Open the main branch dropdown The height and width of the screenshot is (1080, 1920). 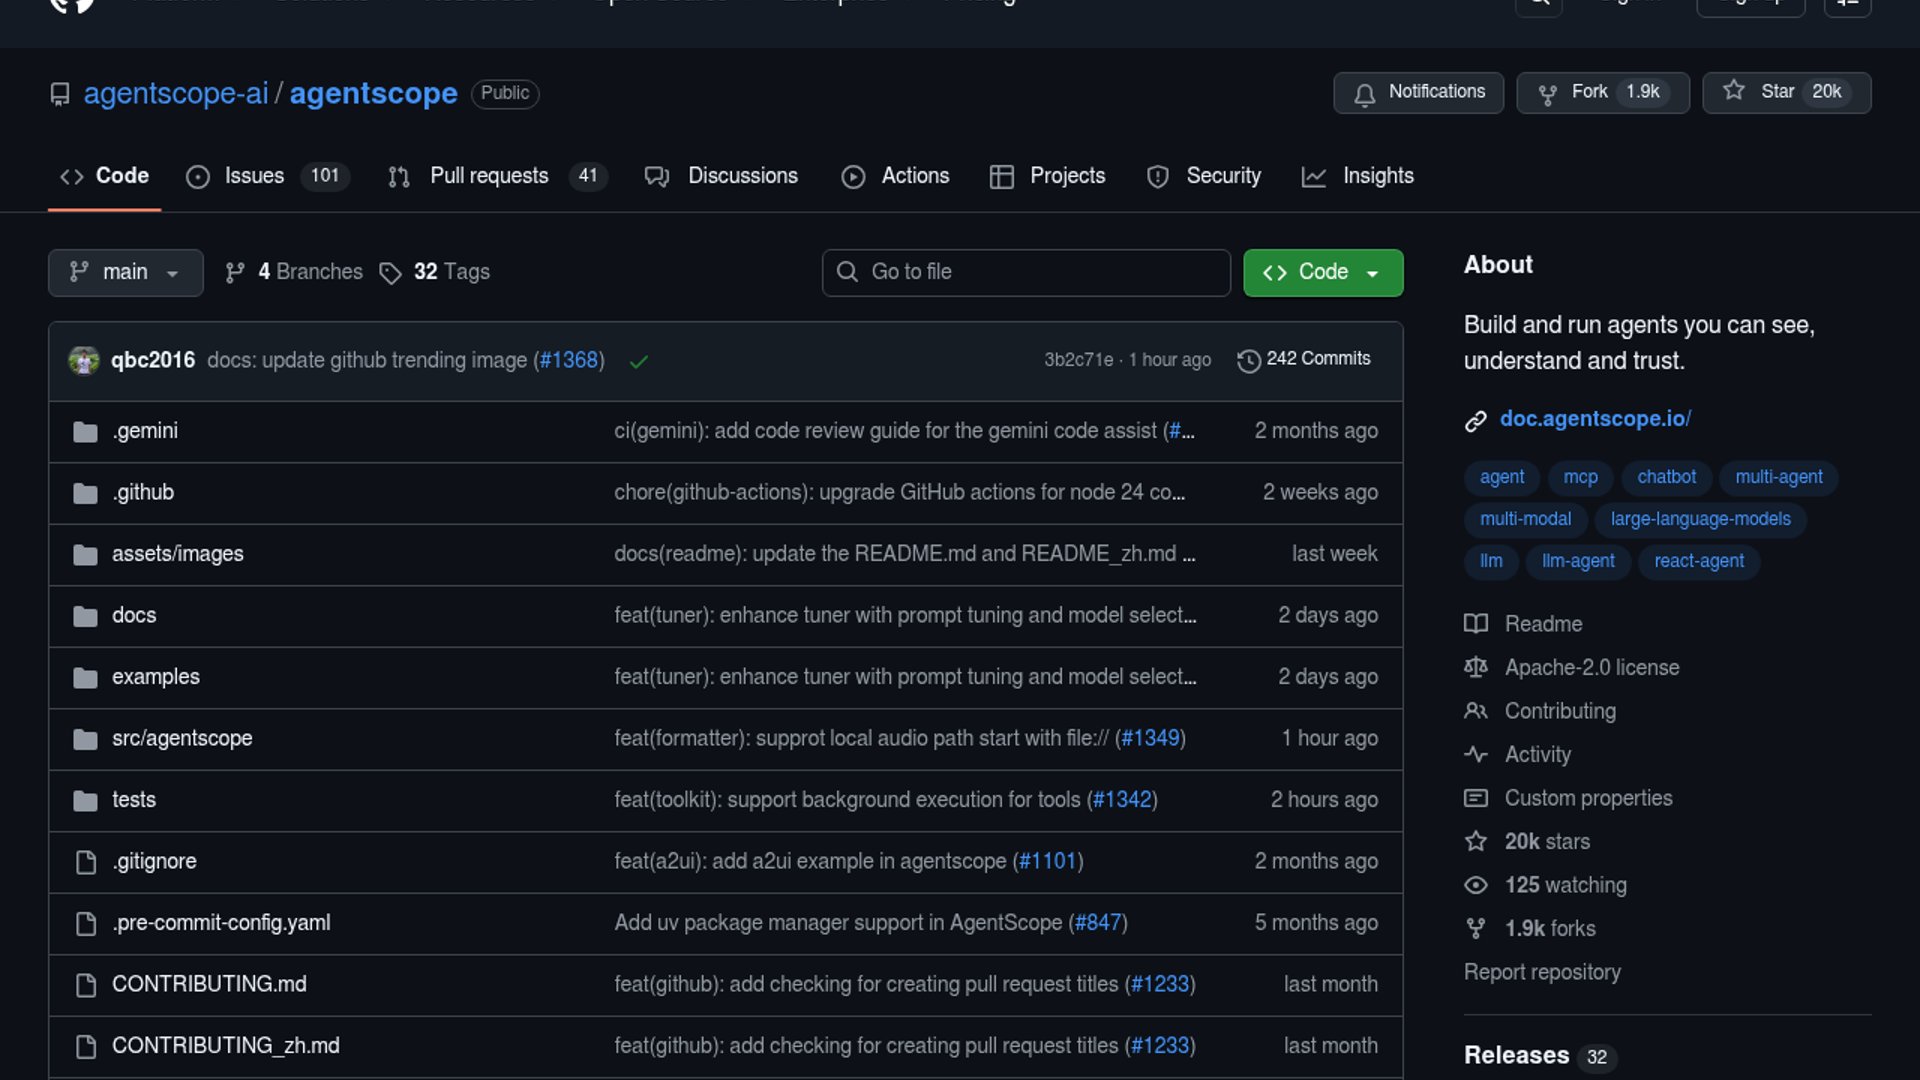coord(125,272)
